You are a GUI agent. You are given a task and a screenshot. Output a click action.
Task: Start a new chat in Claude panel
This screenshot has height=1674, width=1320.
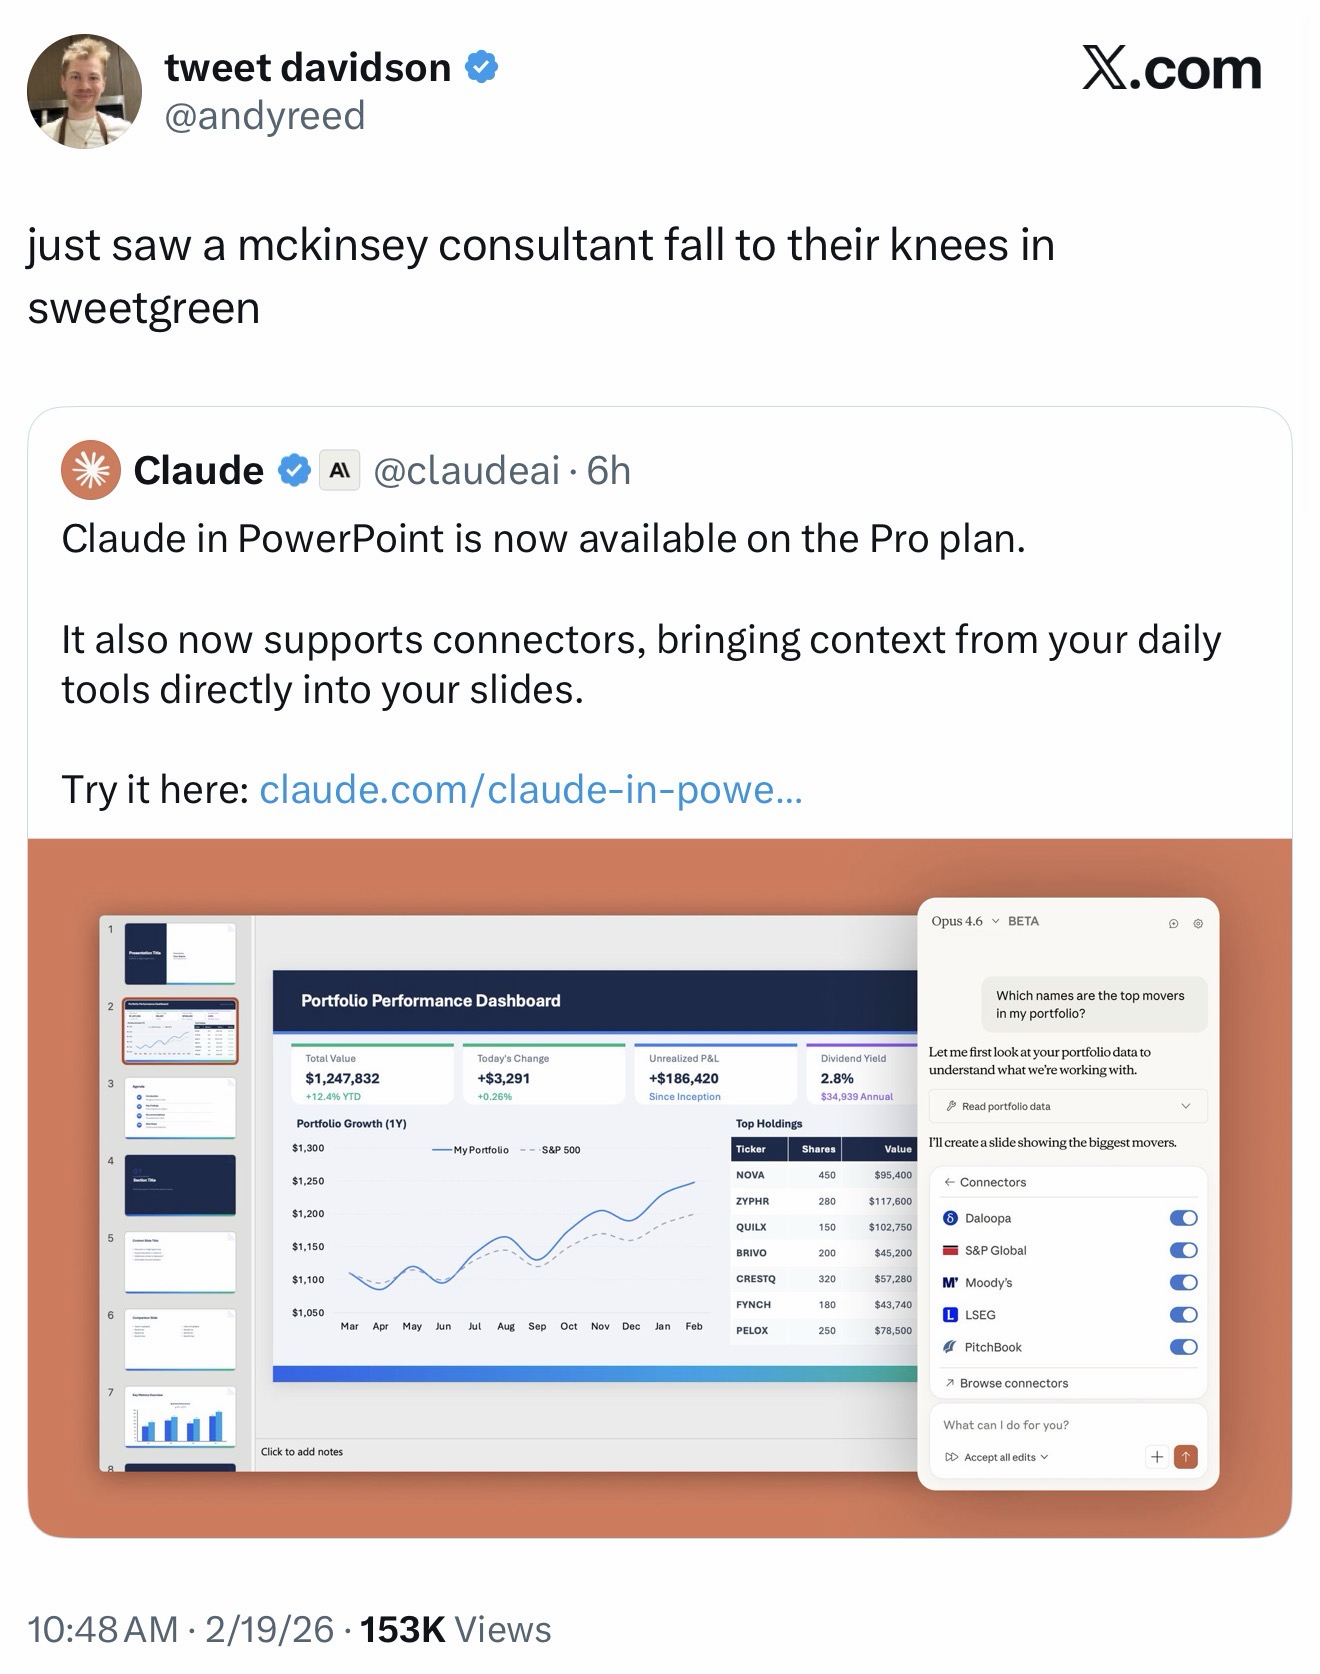coord(1173,923)
